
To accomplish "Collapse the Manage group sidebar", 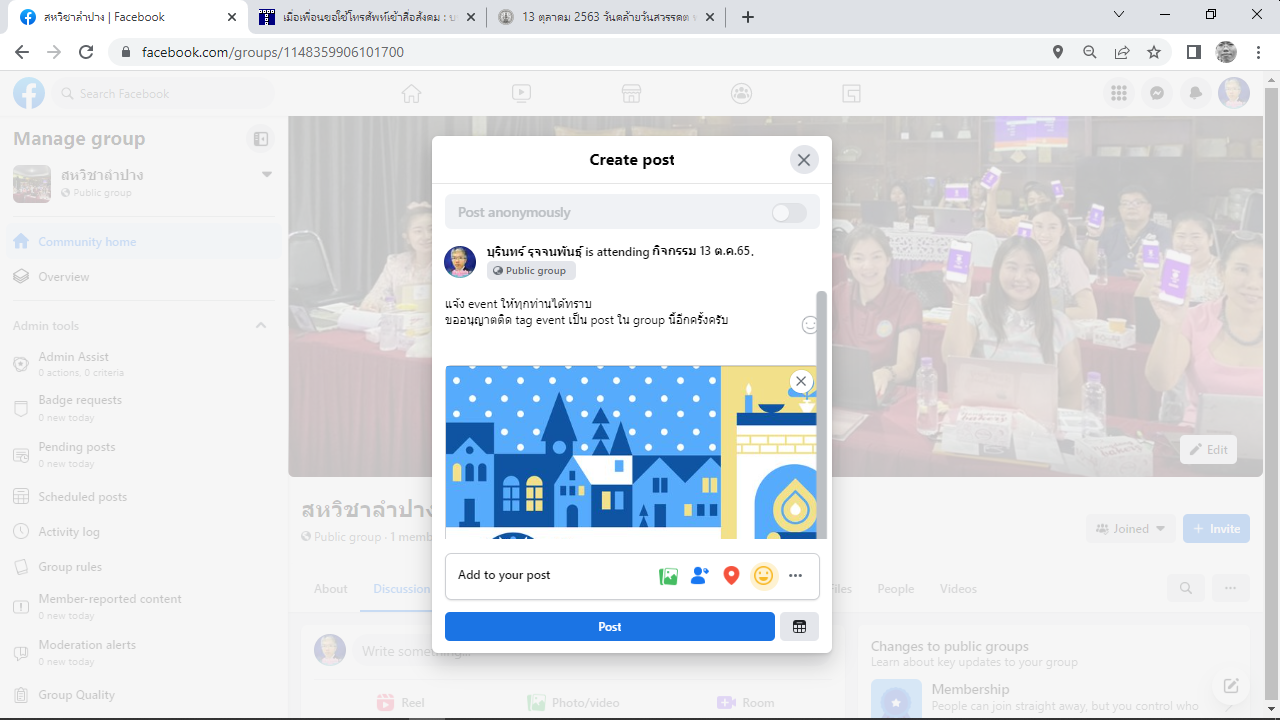I will (x=261, y=139).
